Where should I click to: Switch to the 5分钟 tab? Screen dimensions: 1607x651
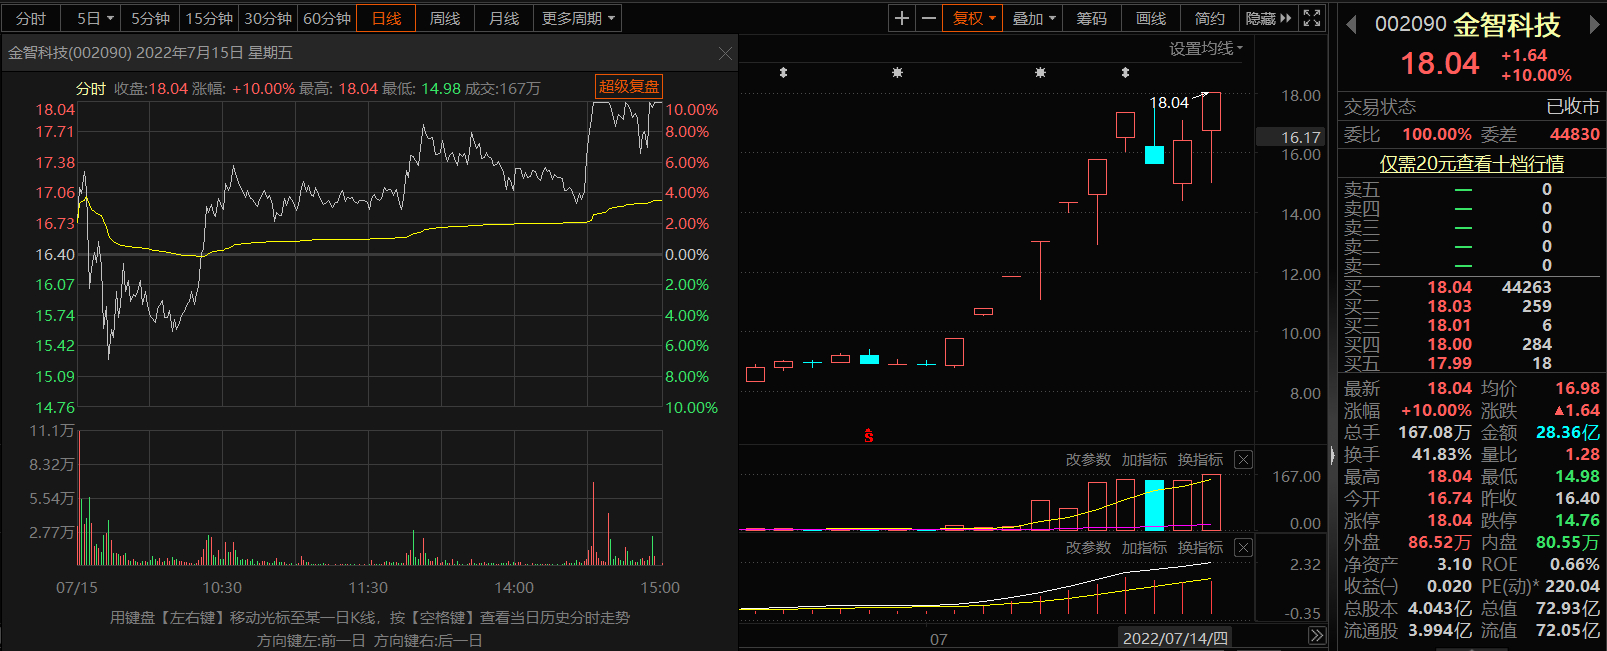150,18
